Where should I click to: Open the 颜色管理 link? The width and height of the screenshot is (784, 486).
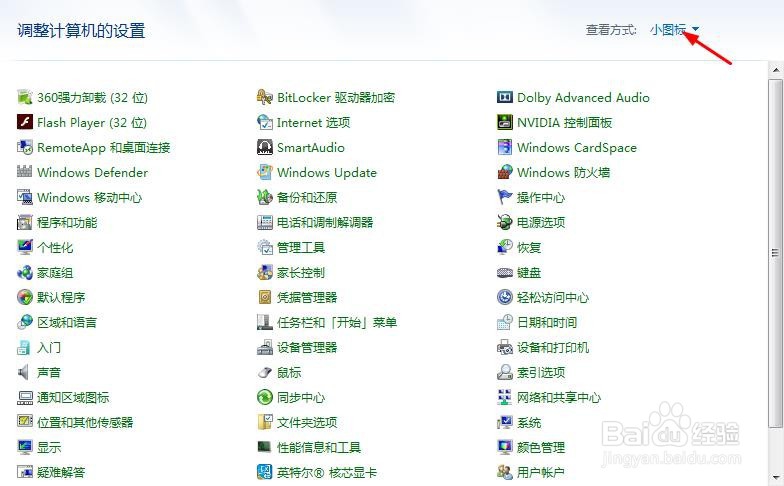(x=541, y=448)
